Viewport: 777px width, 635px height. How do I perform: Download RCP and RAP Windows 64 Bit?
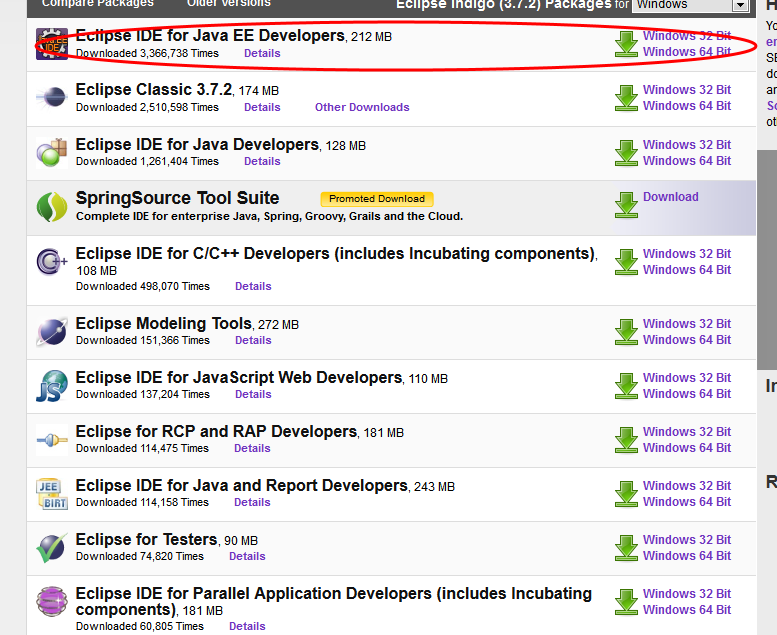[687, 448]
